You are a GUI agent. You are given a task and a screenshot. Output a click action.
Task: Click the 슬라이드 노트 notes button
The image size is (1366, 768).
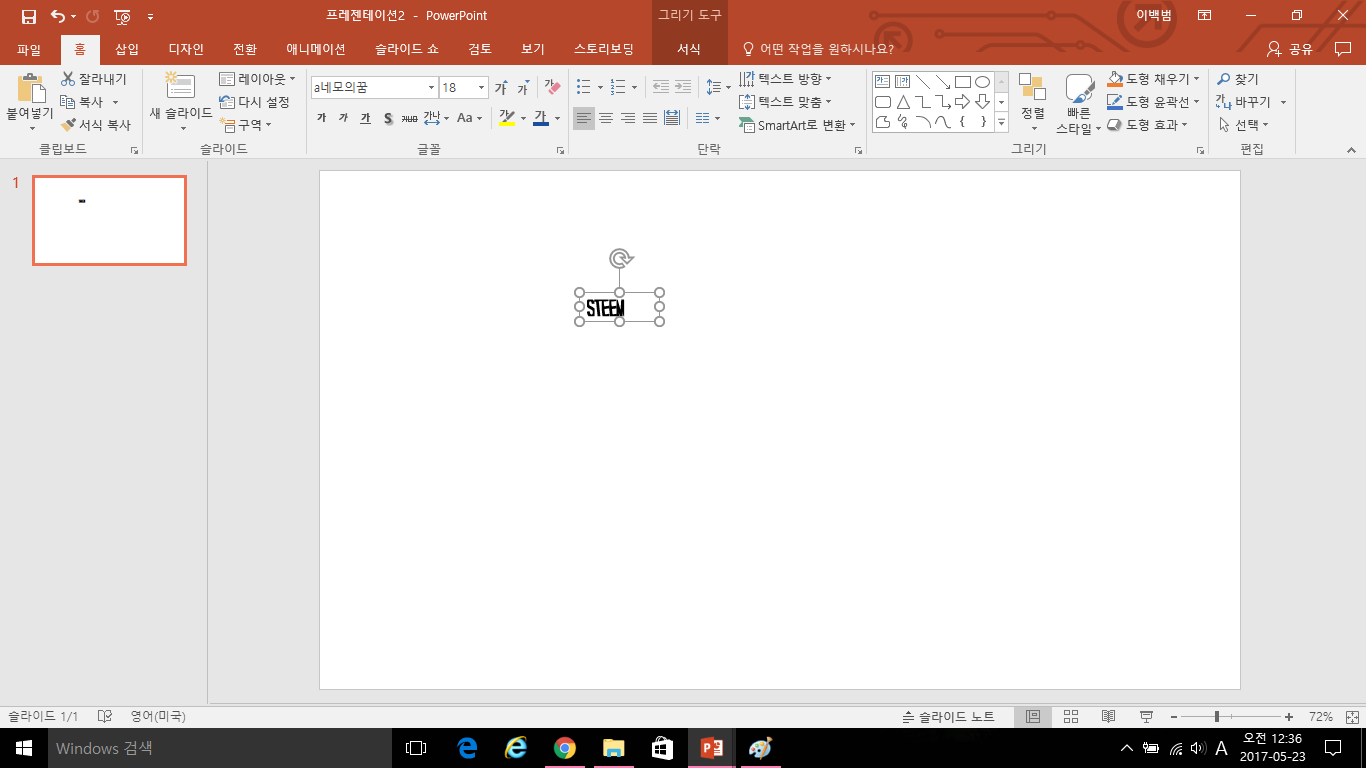948,717
